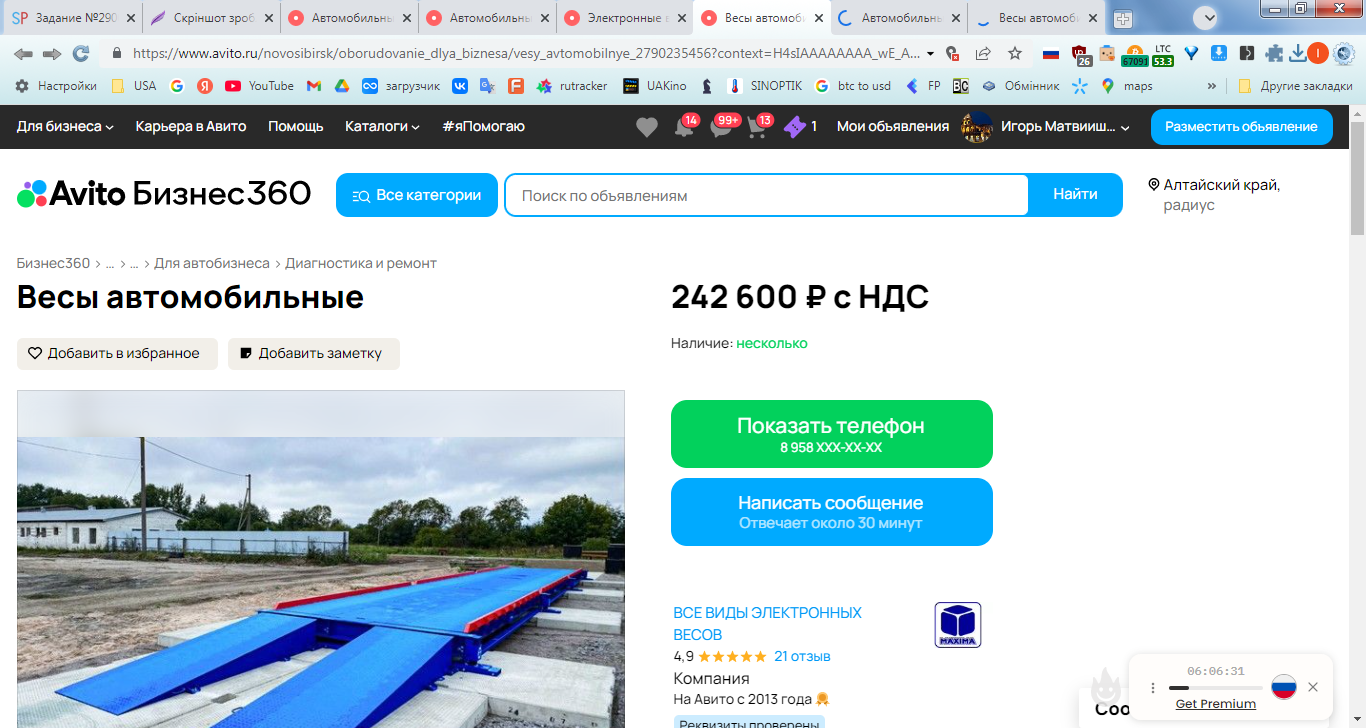1366x728 pixels.
Task: Show hidden bookmarks with the » chevron
Action: [1212, 86]
